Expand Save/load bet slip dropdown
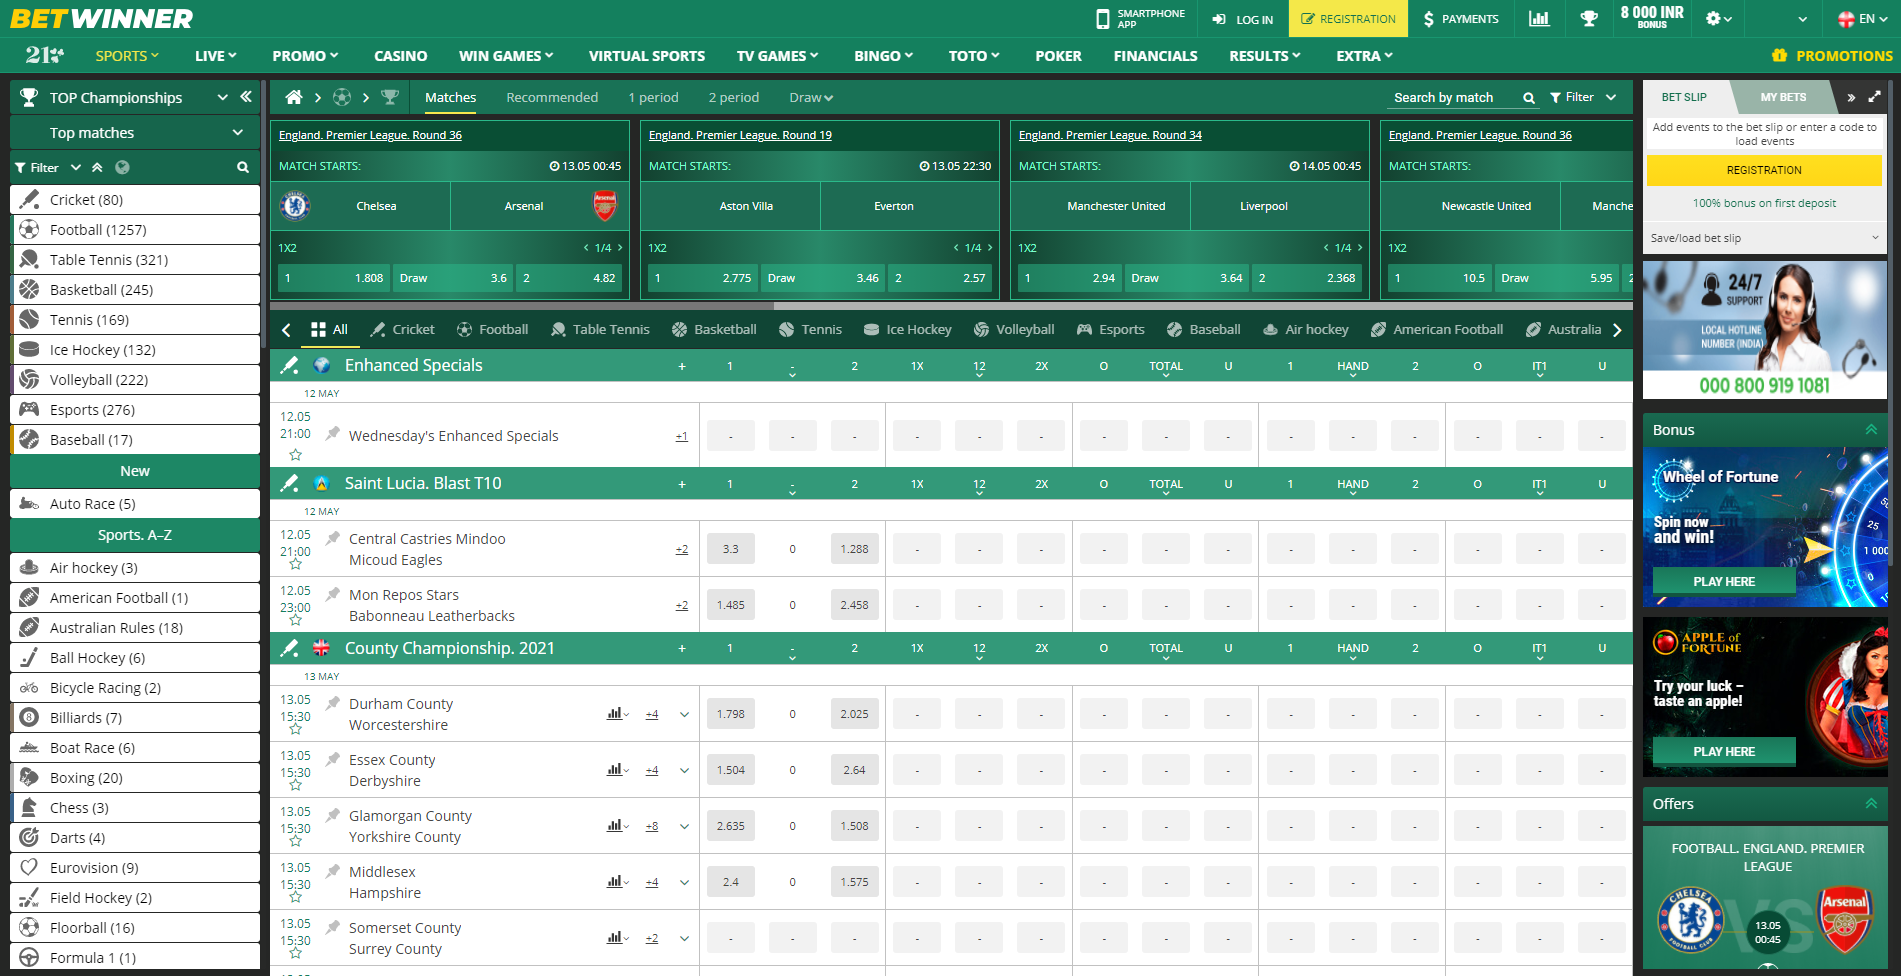Viewport: 1901px width, 976px height. (1765, 238)
